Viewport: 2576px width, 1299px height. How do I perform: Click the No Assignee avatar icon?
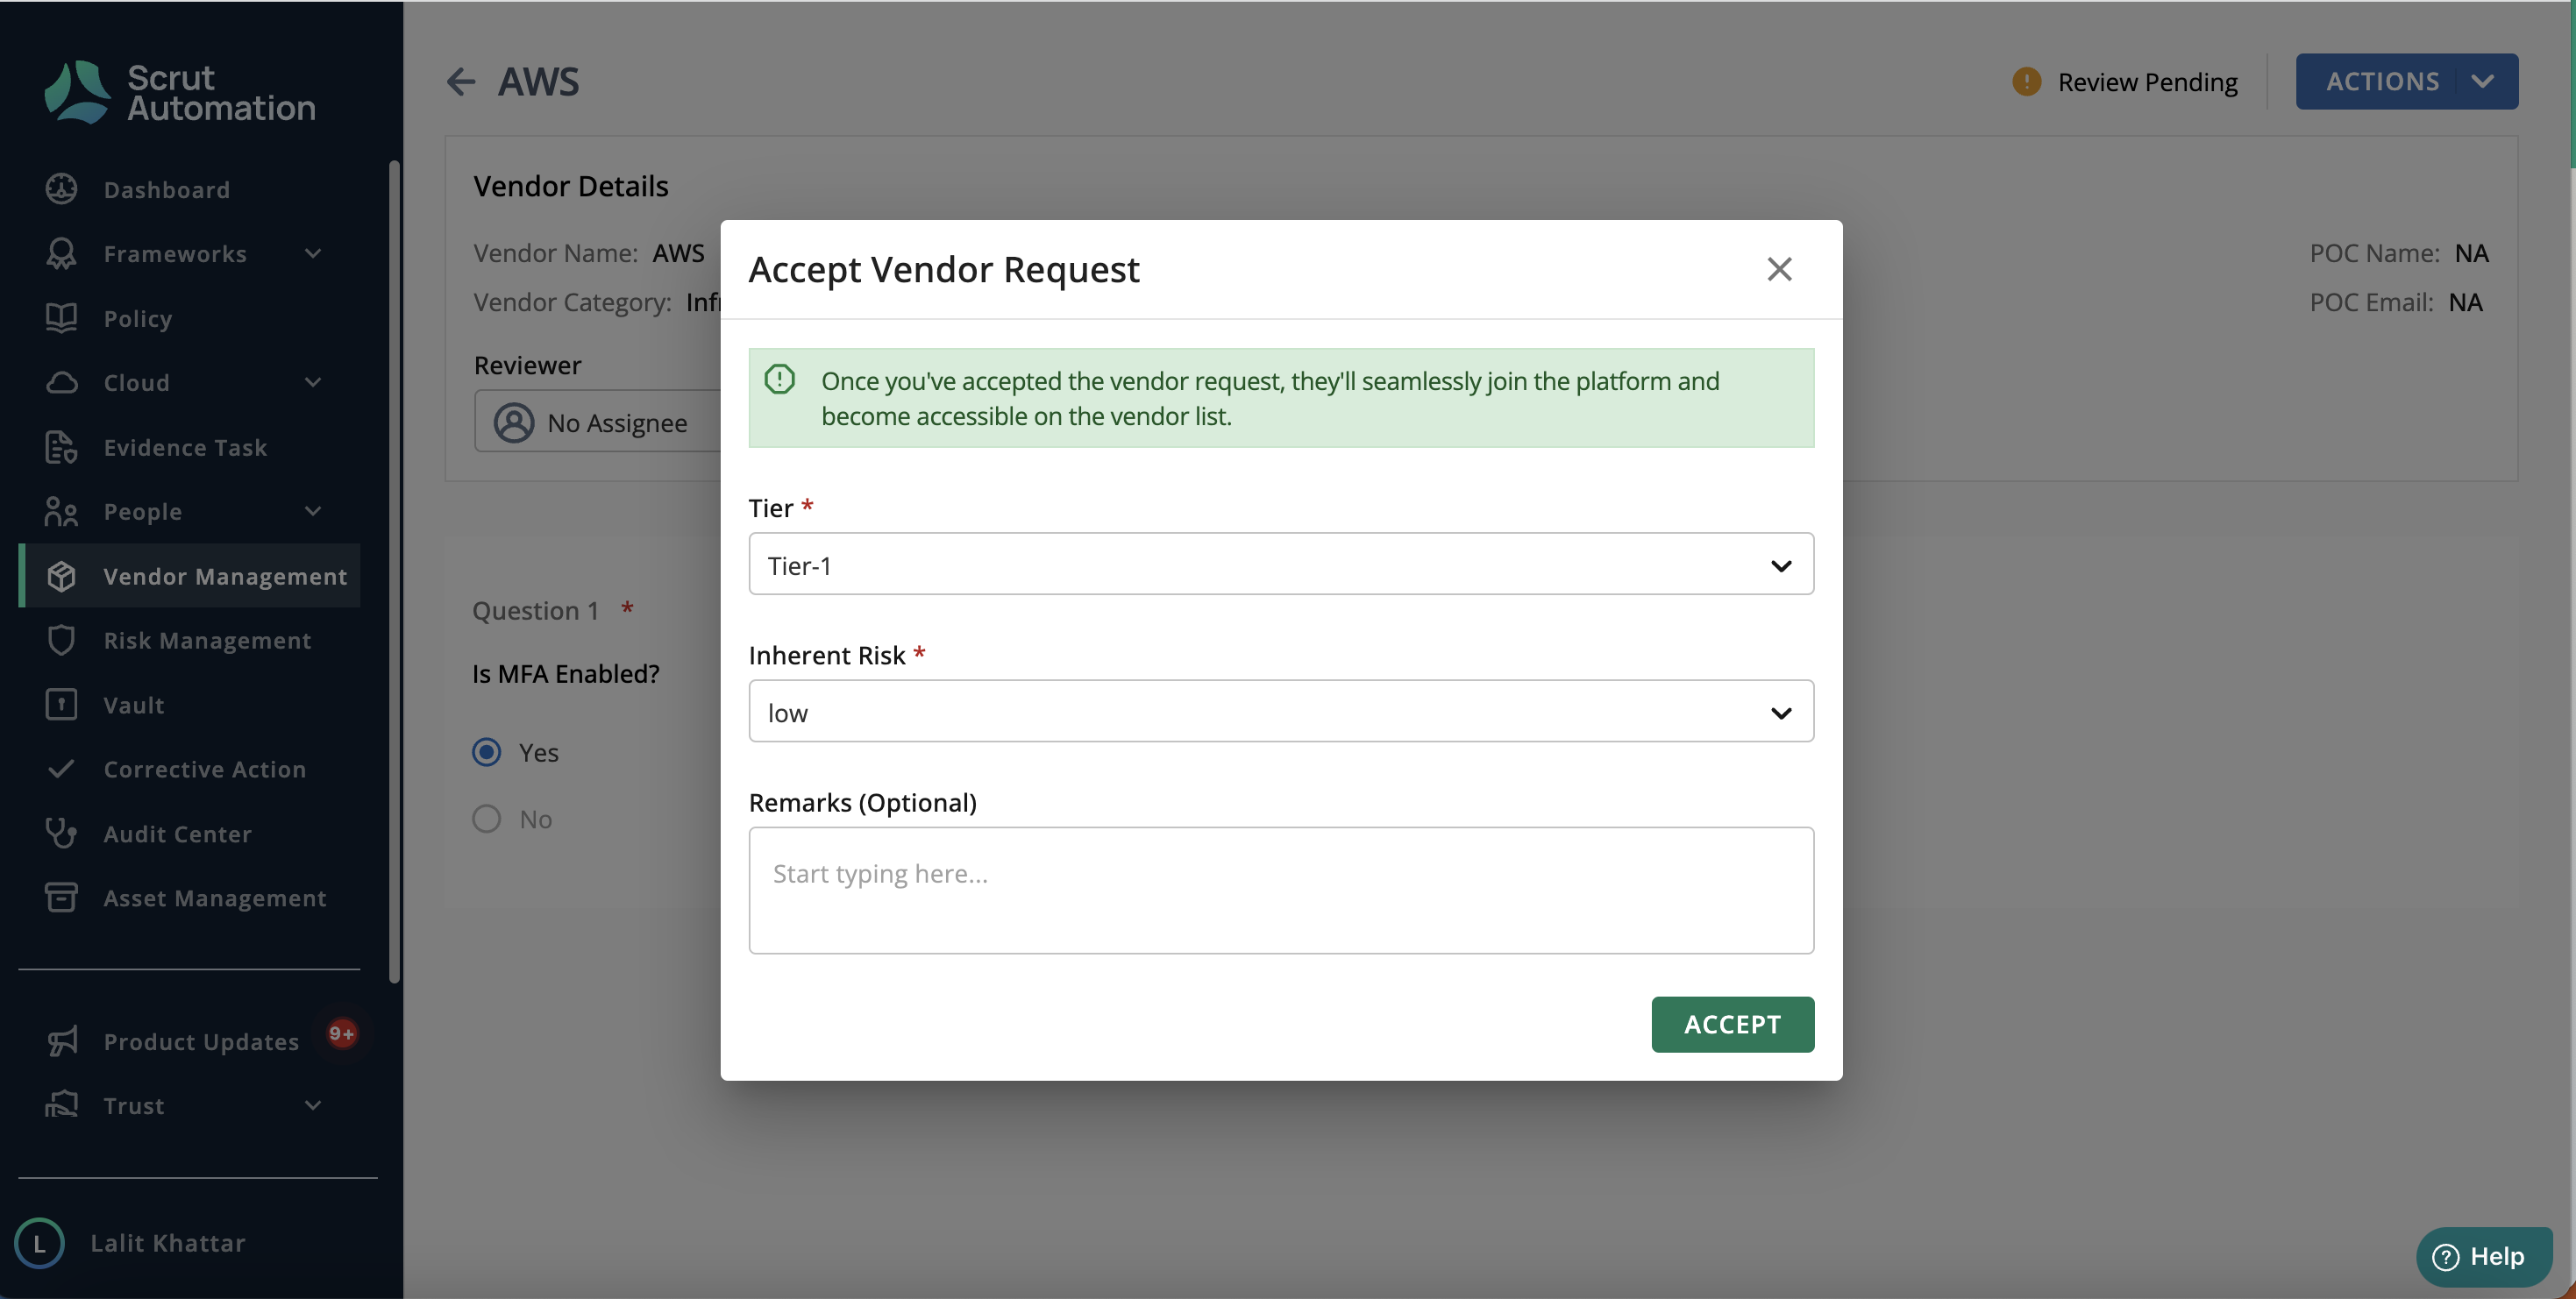coord(514,423)
